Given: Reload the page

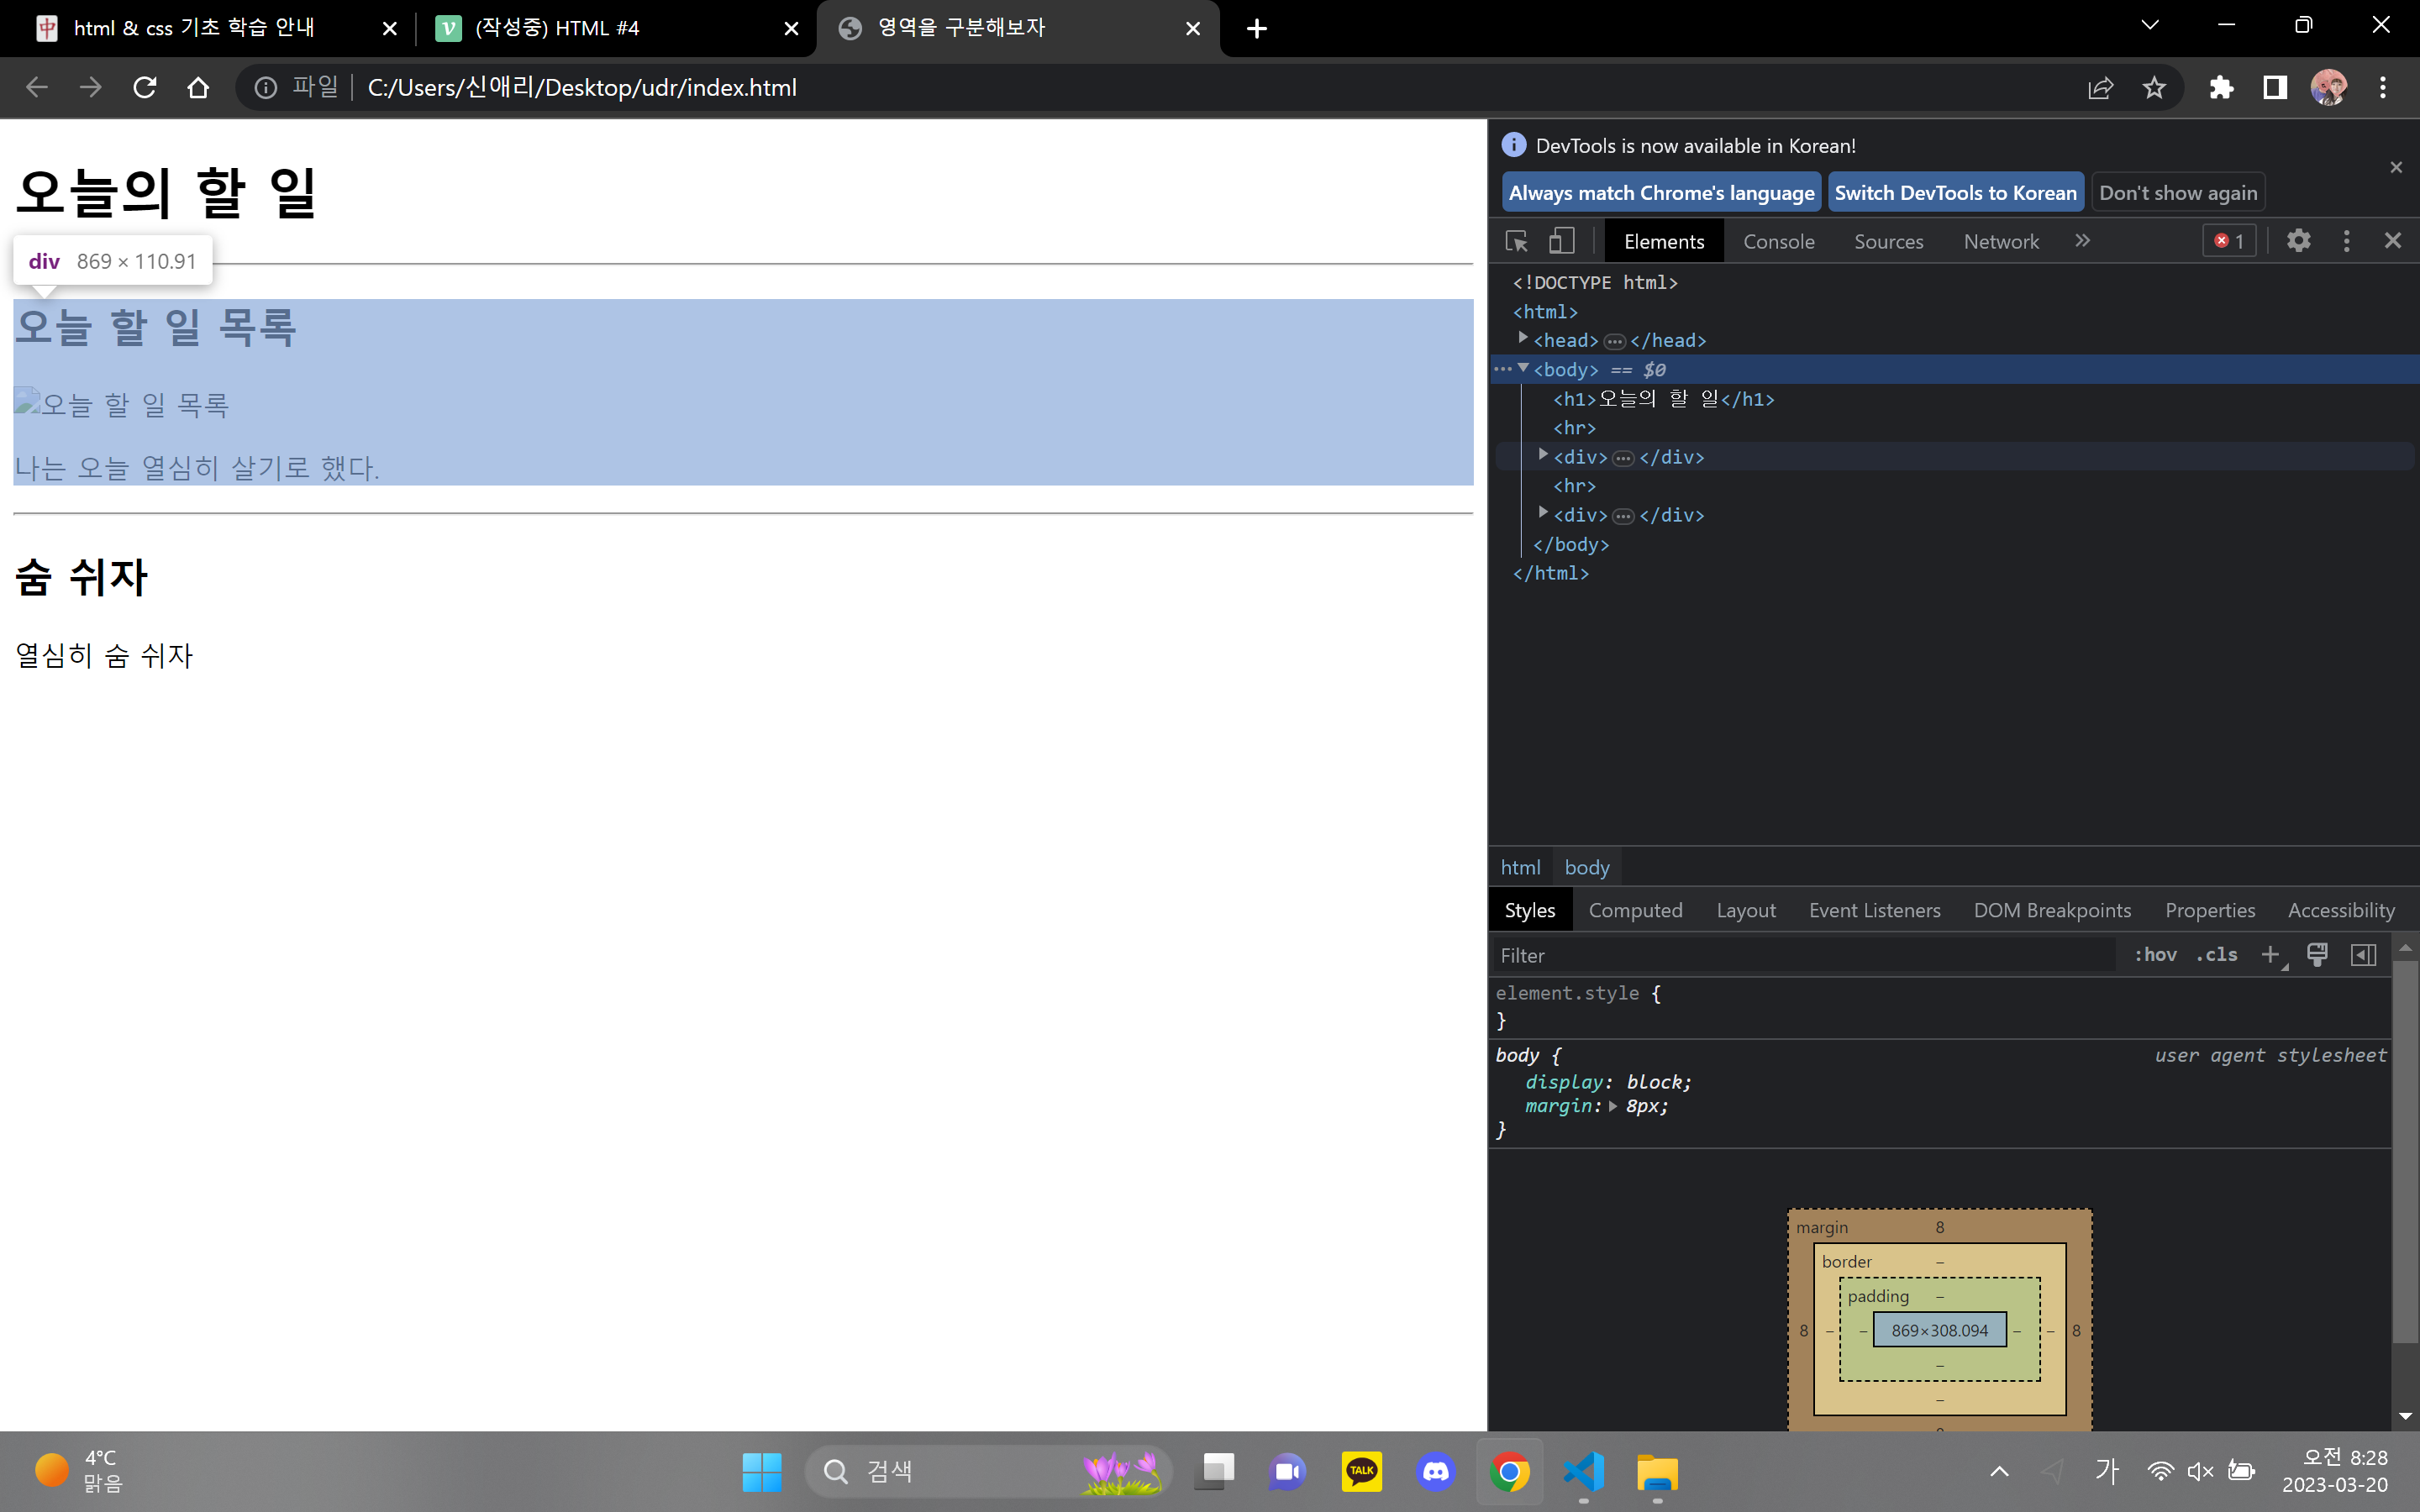Looking at the screenshot, I should 145,88.
